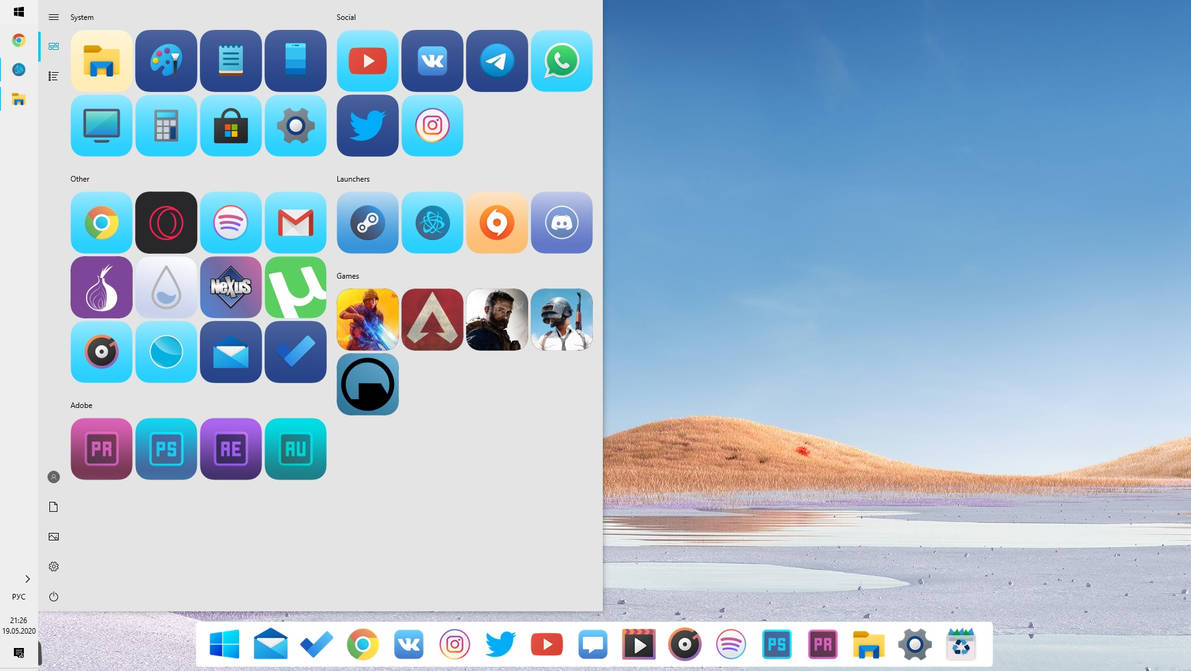Select the Adobe group heading

(81, 405)
